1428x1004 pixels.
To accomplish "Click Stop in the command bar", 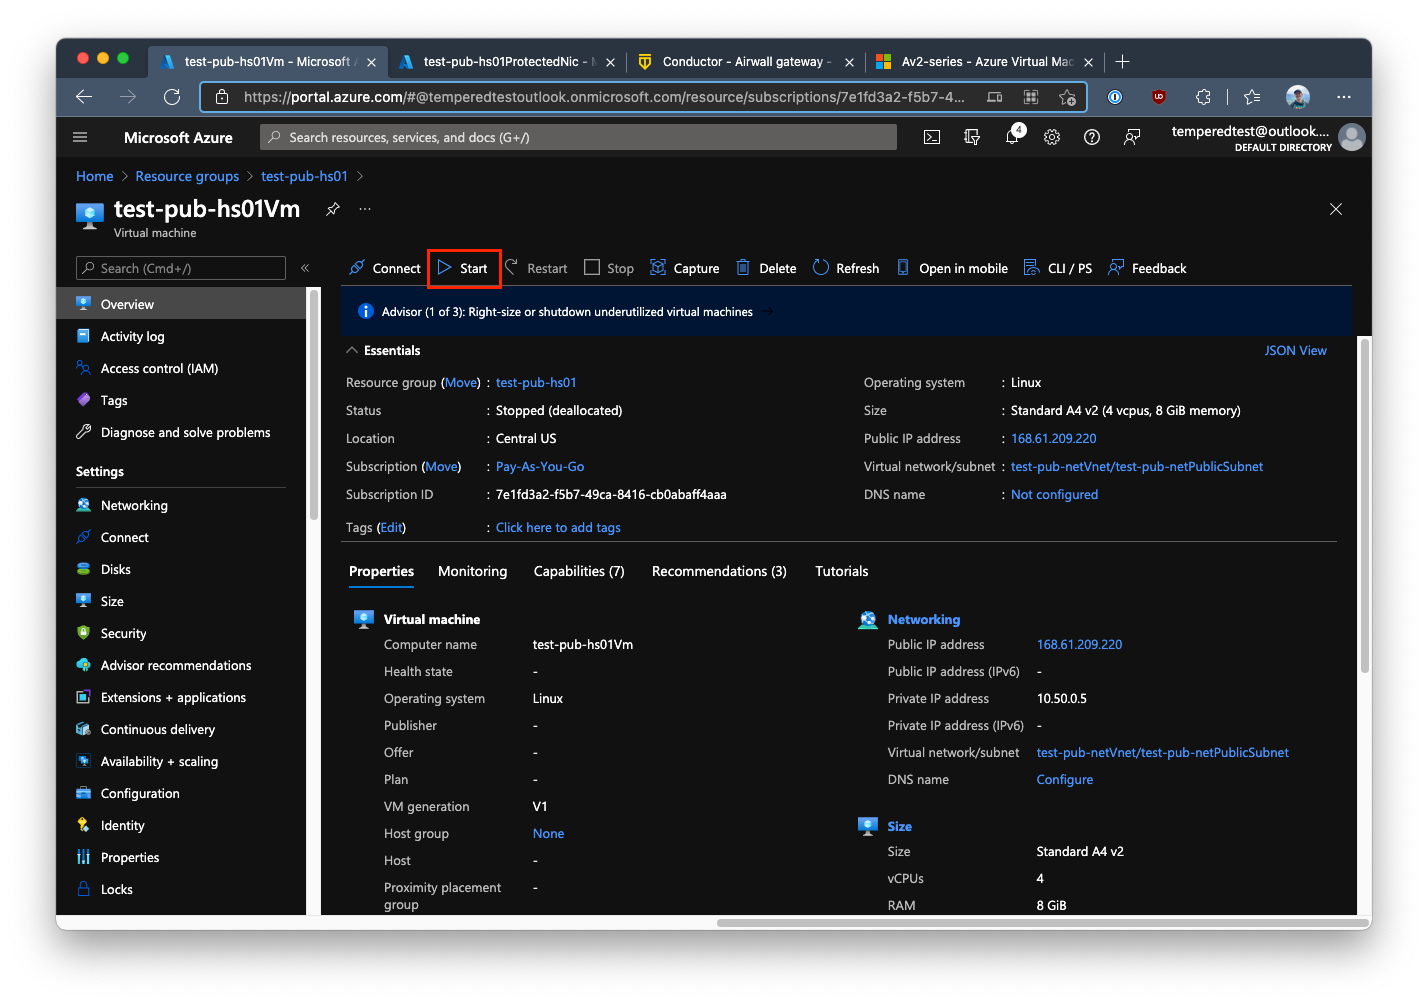I will click(609, 268).
